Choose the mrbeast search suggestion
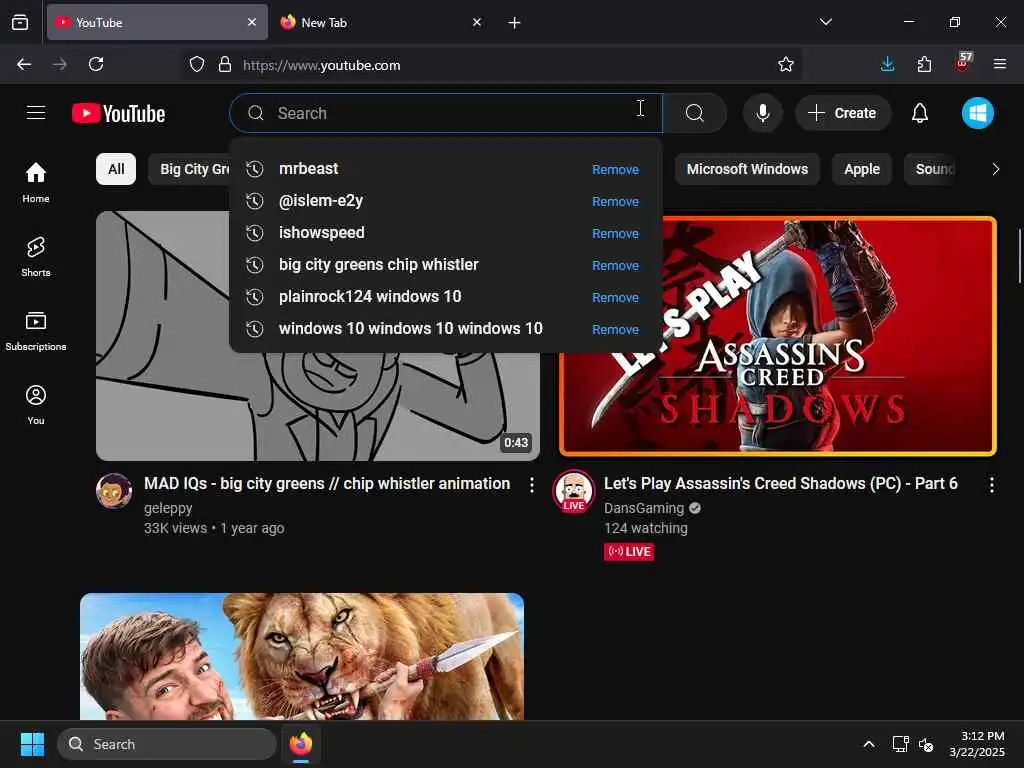Viewport: 1024px width, 768px height. coord(444,168)
